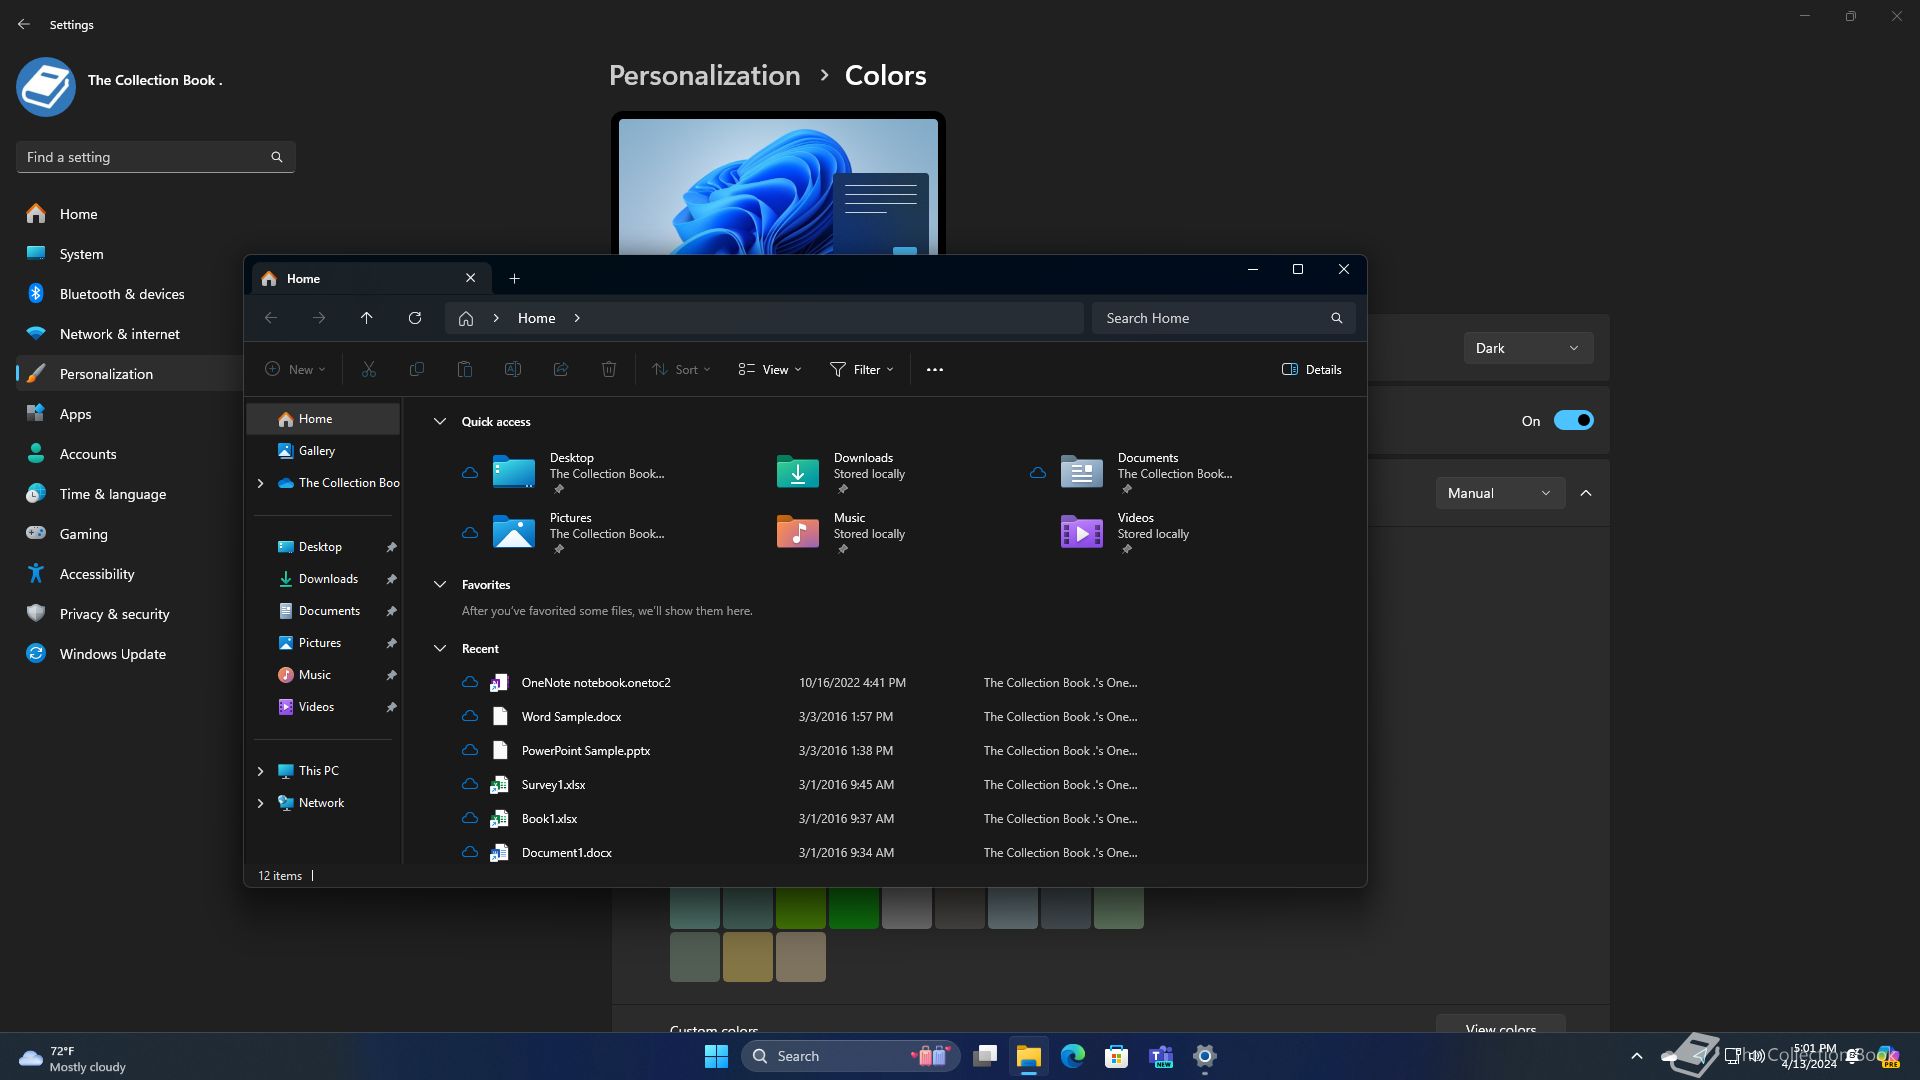The image size is (1920, 1080).
Task: Go forward in File Explorer navigation
Action: point(319,318)
